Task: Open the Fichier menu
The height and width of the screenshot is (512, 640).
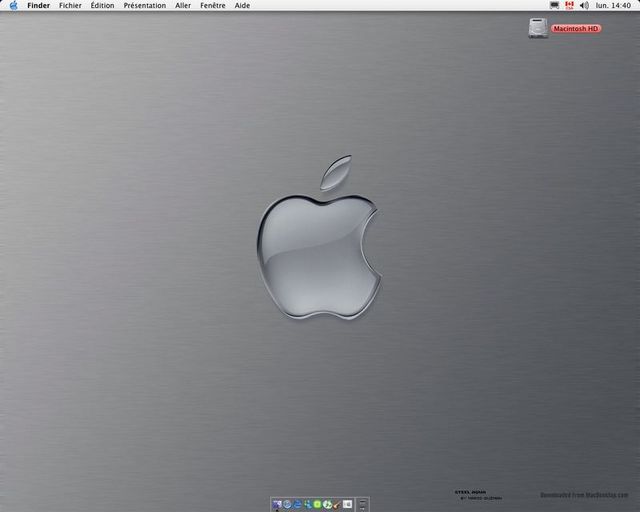Action: (x=70, y=5)
